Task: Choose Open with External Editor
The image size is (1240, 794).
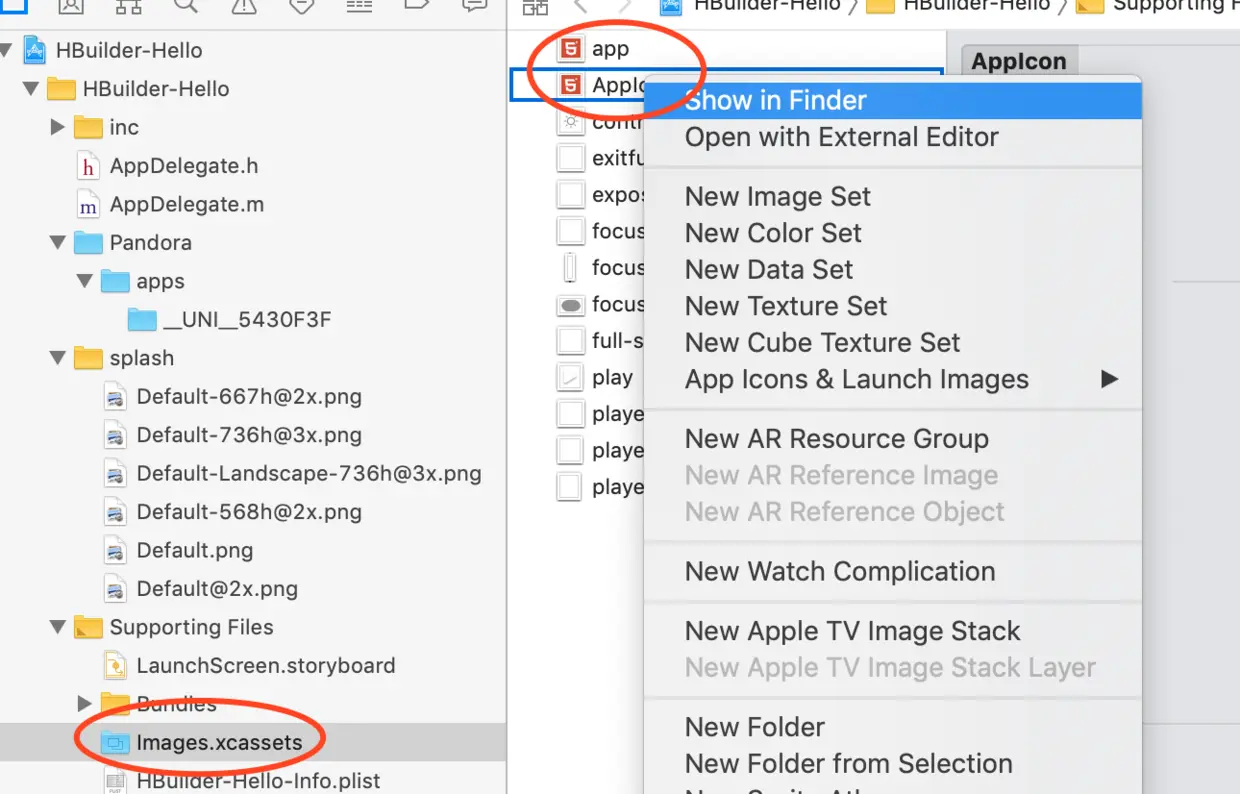Action: click(x=892, y=137)
